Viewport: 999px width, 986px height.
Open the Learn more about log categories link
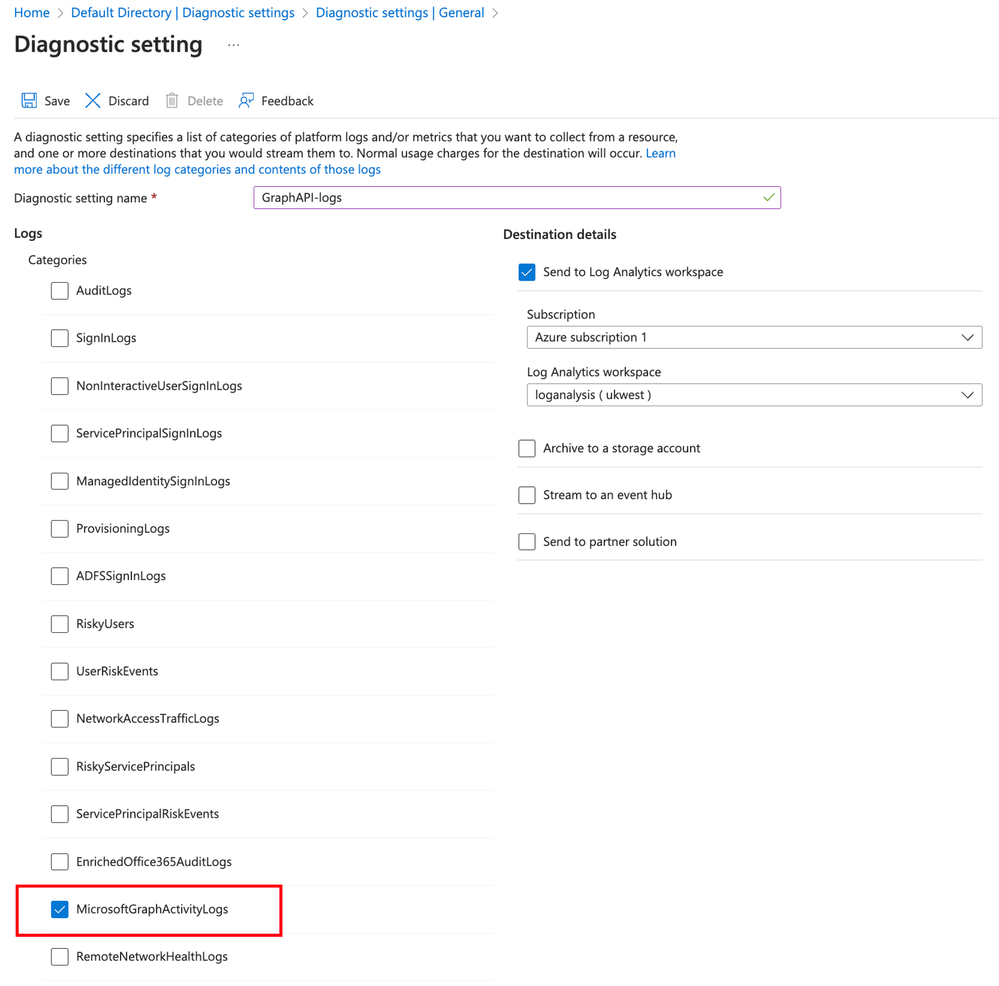pos(197,170)
